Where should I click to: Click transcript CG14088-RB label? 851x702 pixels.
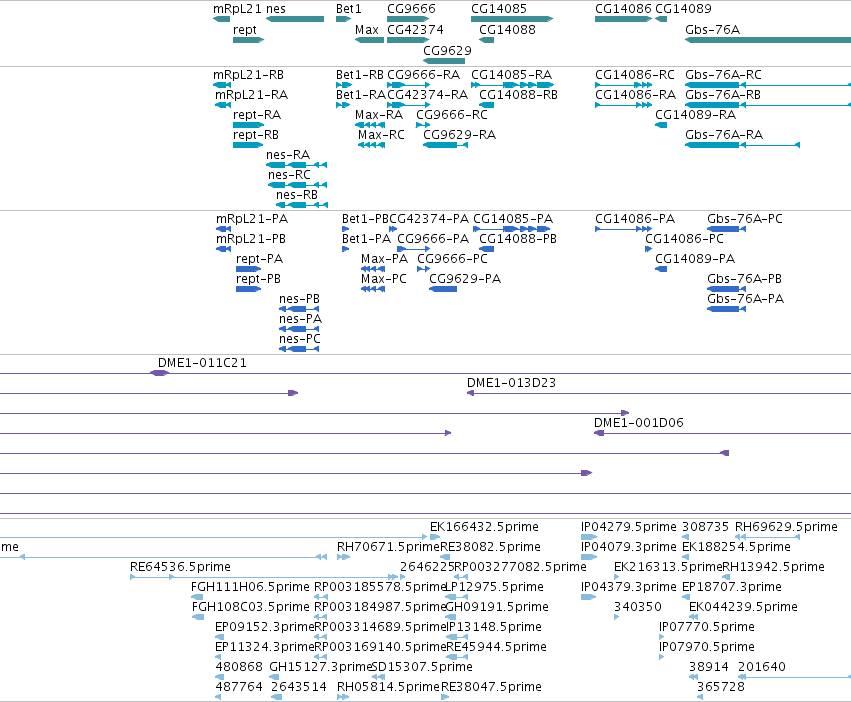click(518, 95)
